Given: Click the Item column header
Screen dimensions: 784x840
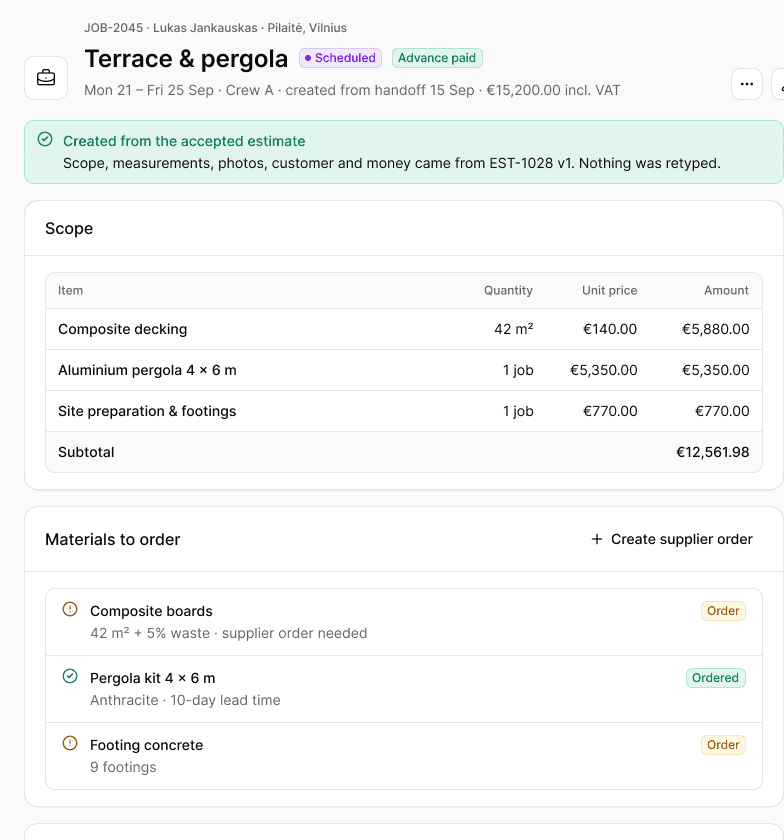Looking at the screenshot, I should point(70,290).
